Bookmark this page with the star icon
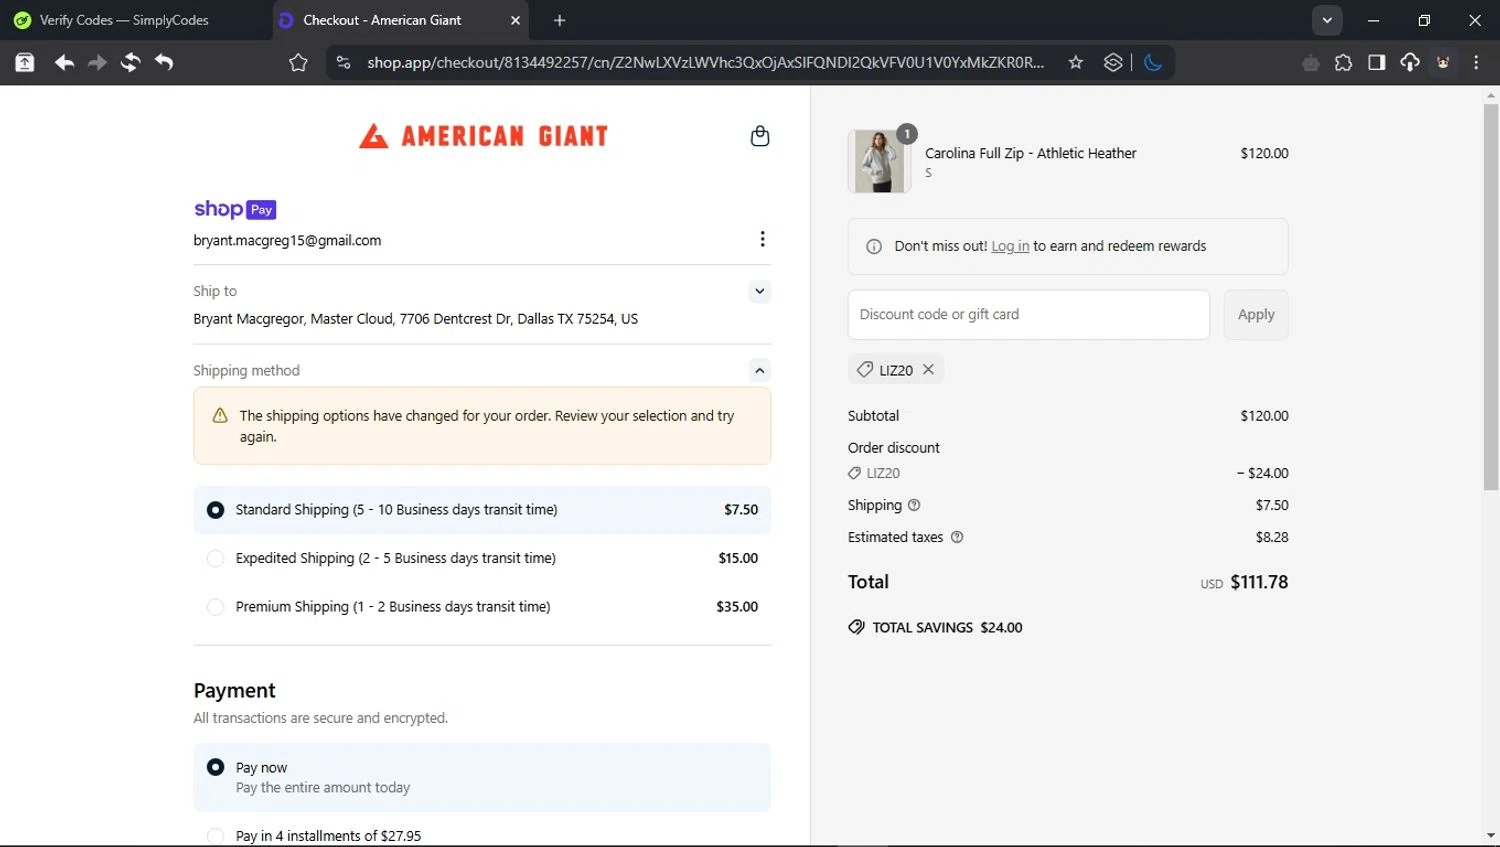The width and height of the screenshot is (1500, 847). [1076, 62]
